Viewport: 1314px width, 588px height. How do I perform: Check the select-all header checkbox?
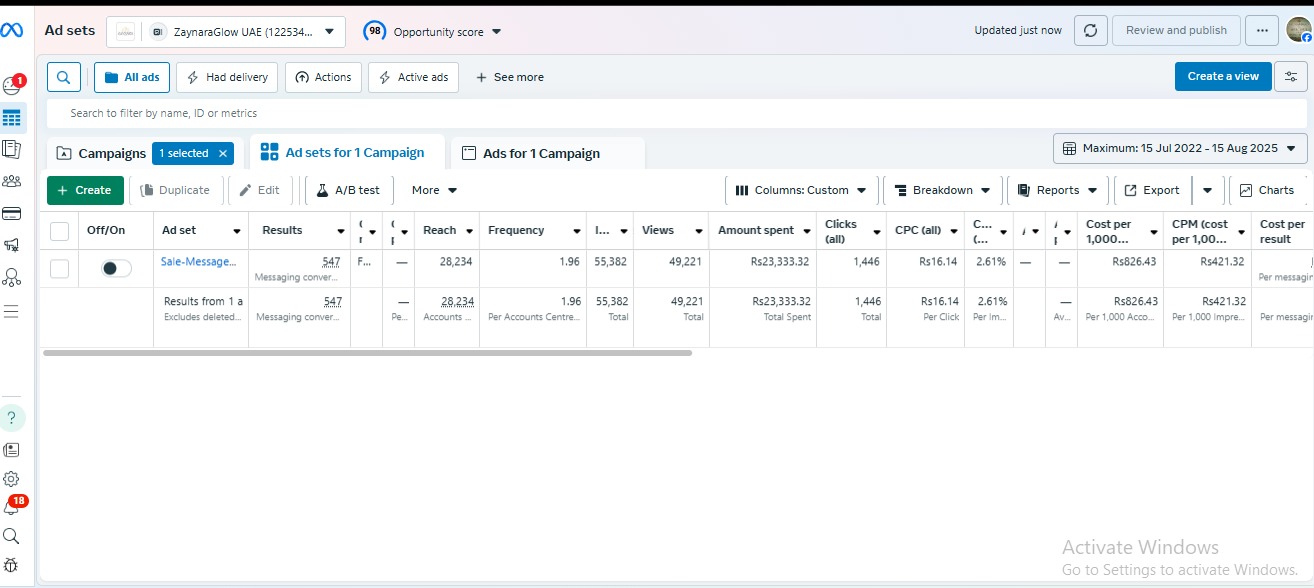coord(60,231)
